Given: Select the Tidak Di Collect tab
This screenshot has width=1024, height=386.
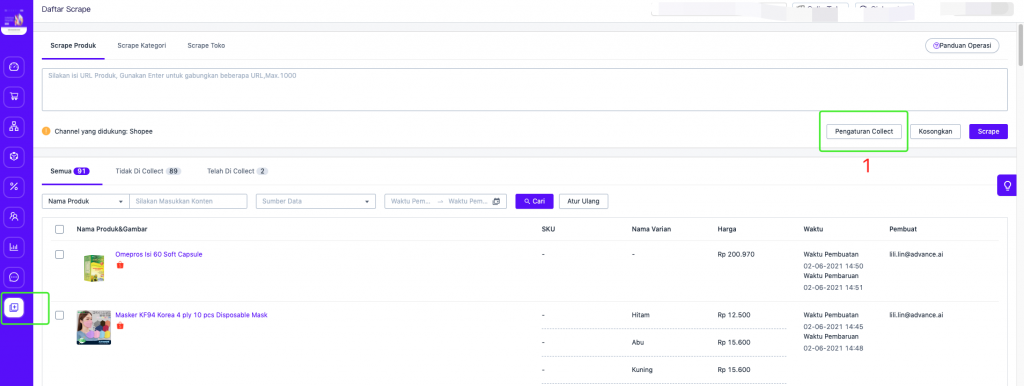Looking at the screenshot, I should click(148, 171).
